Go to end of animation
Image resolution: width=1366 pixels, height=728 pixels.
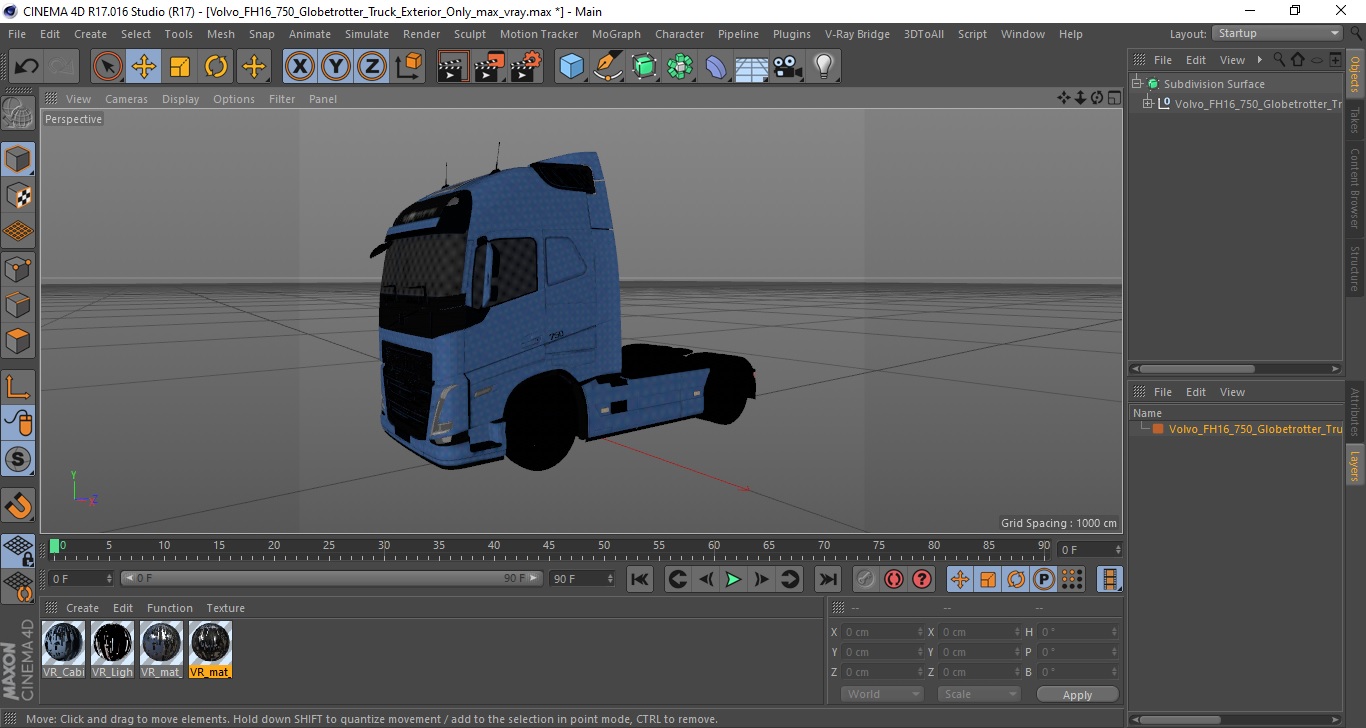[827, 579]
